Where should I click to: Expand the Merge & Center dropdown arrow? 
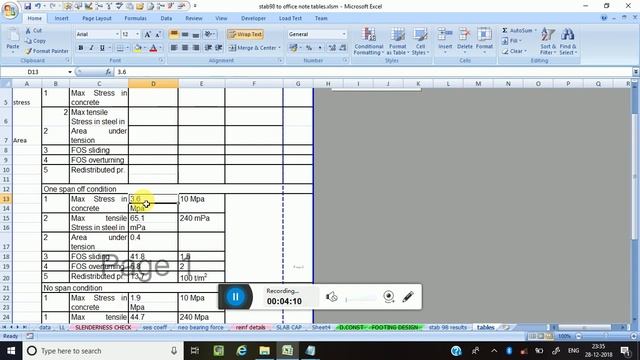(280, 48)
